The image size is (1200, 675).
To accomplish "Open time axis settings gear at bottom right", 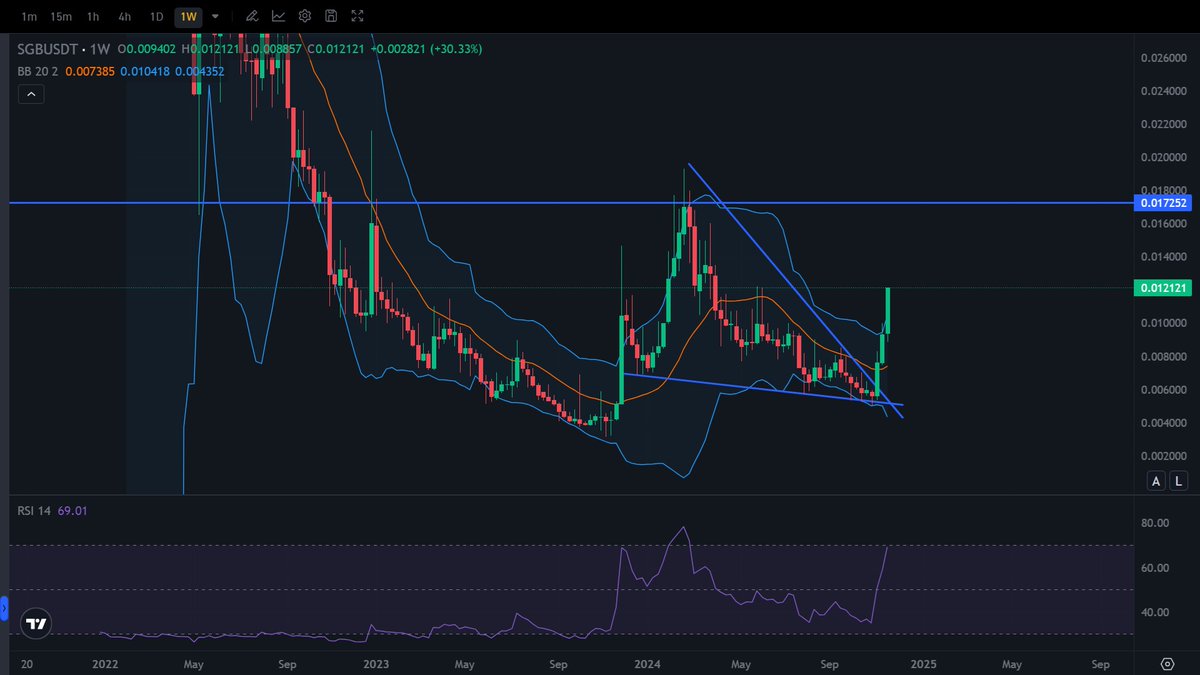I will [1167, 663].
